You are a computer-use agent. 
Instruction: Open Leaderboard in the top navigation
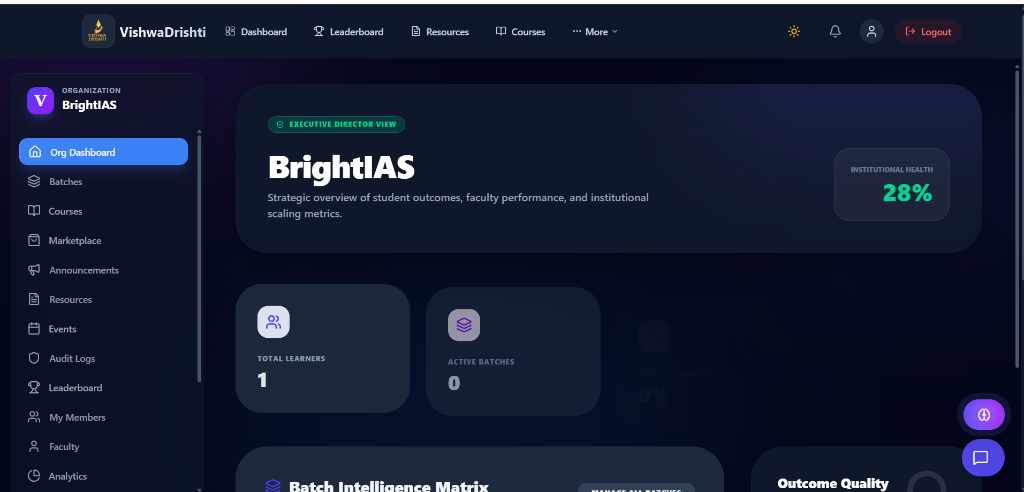pos(349,31)
